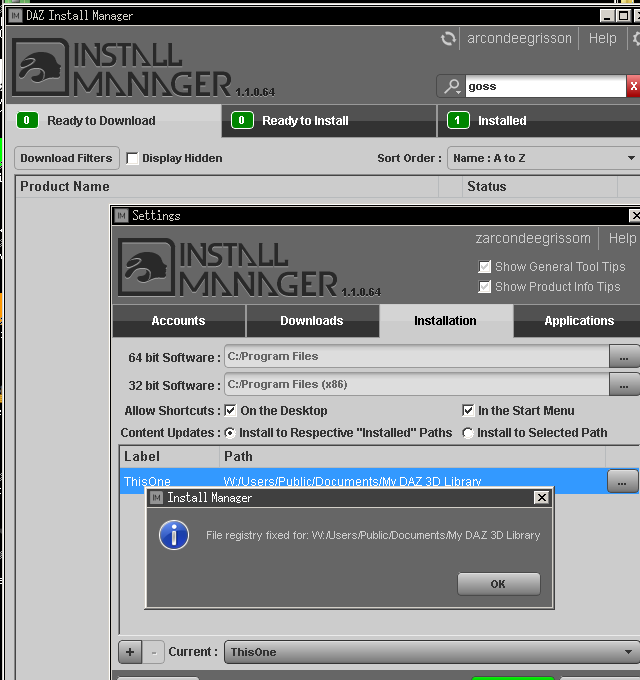Click the My DAZ 3D Library path text
The width and height of the screenshot is (640, 680).
(x=352, y=481)
